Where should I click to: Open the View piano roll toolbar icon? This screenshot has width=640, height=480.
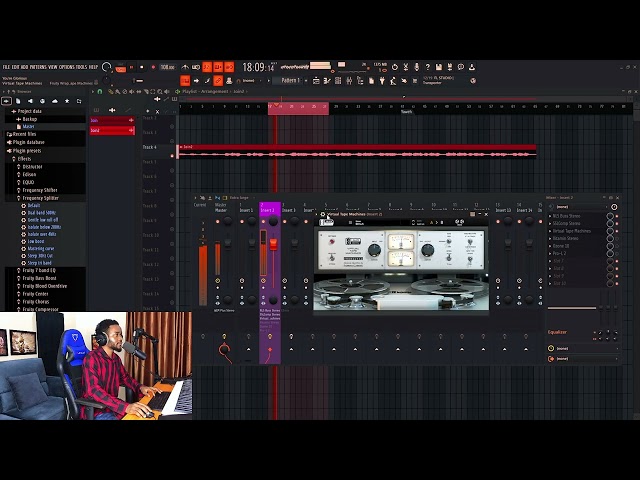coord(327,81)
